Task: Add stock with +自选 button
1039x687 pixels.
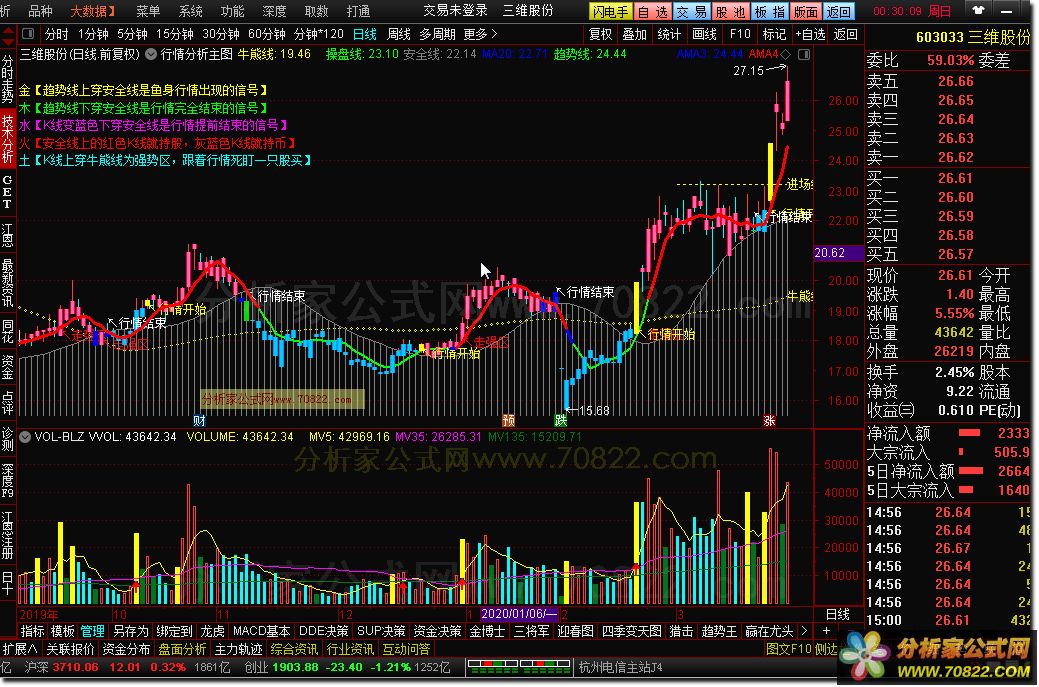Action: coord(810,34)
